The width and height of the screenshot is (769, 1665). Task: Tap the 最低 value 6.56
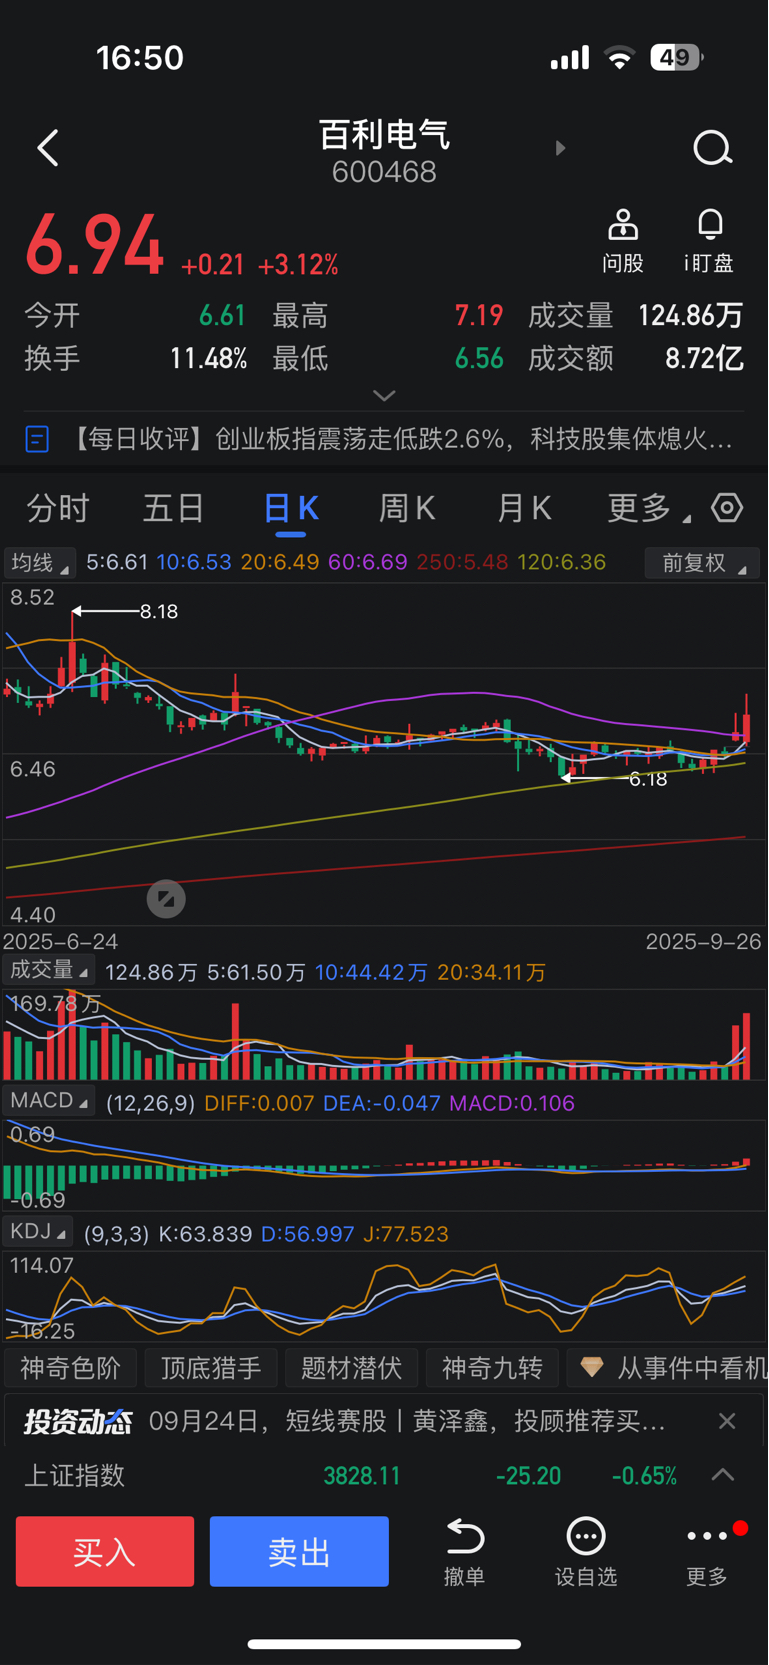(x=479, y=358)
